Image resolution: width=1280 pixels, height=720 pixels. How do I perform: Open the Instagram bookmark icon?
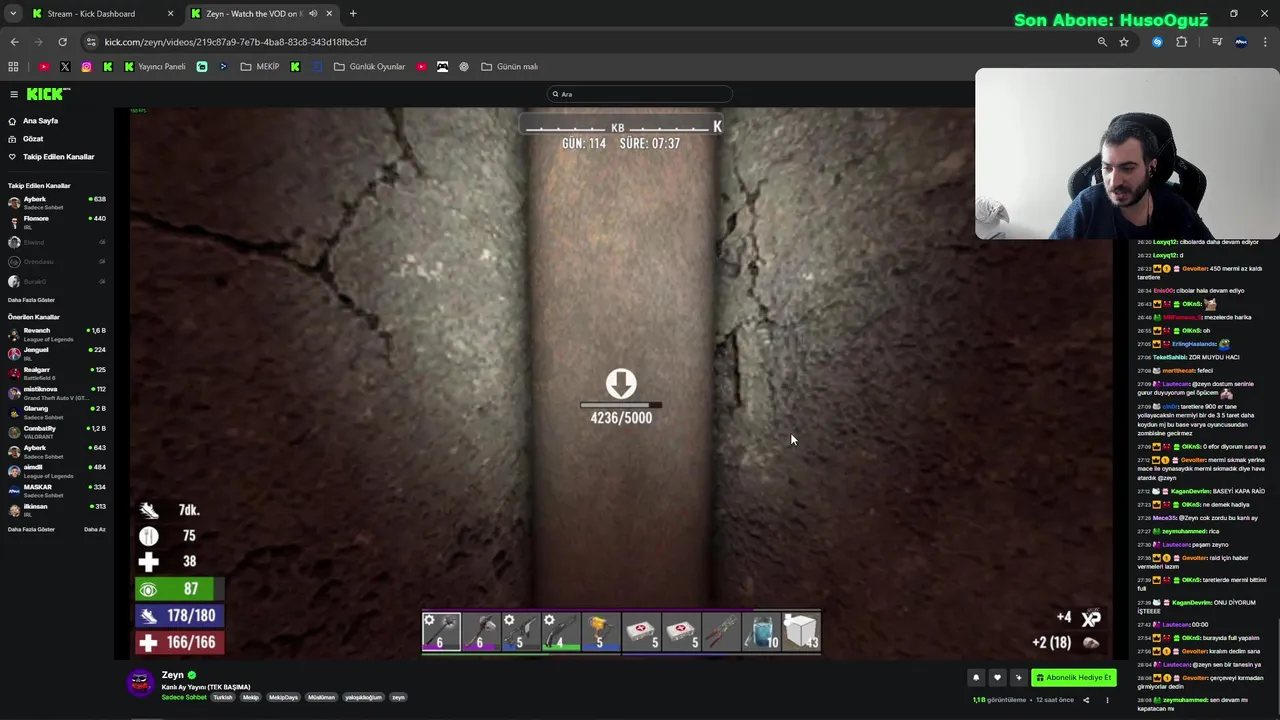(x=87, y=67)
